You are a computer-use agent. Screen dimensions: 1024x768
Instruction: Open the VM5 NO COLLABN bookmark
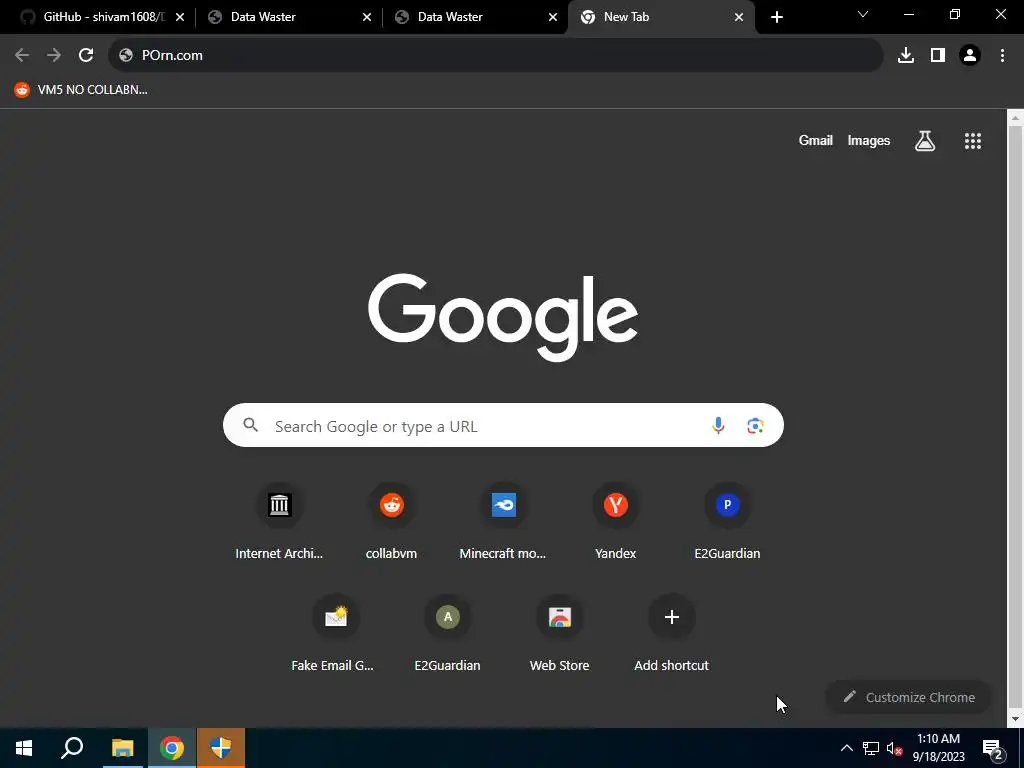pos(81,90)
